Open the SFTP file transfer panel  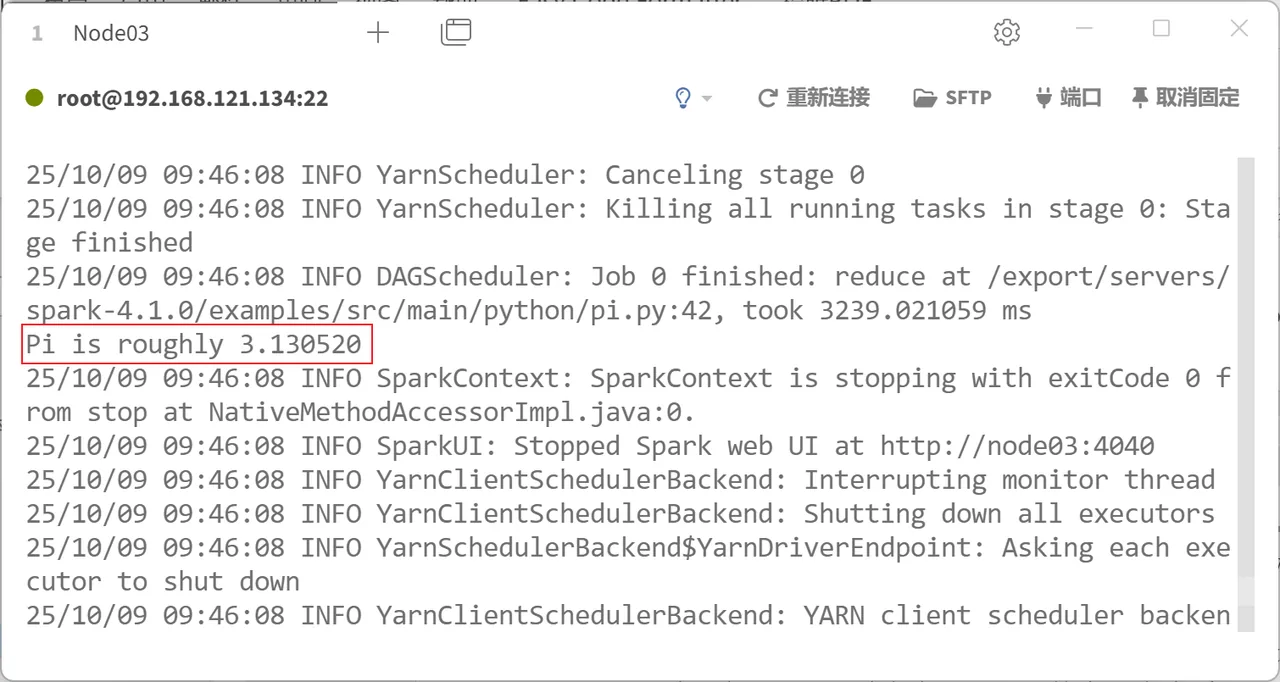click(x=952, y=98)
